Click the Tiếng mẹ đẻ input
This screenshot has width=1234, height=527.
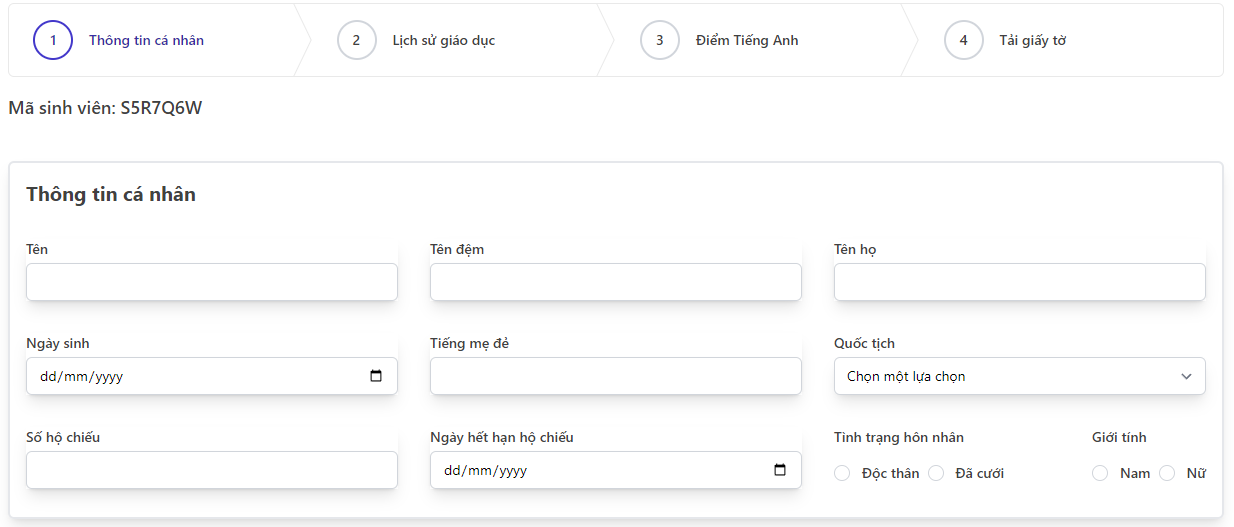coord(616,376)
